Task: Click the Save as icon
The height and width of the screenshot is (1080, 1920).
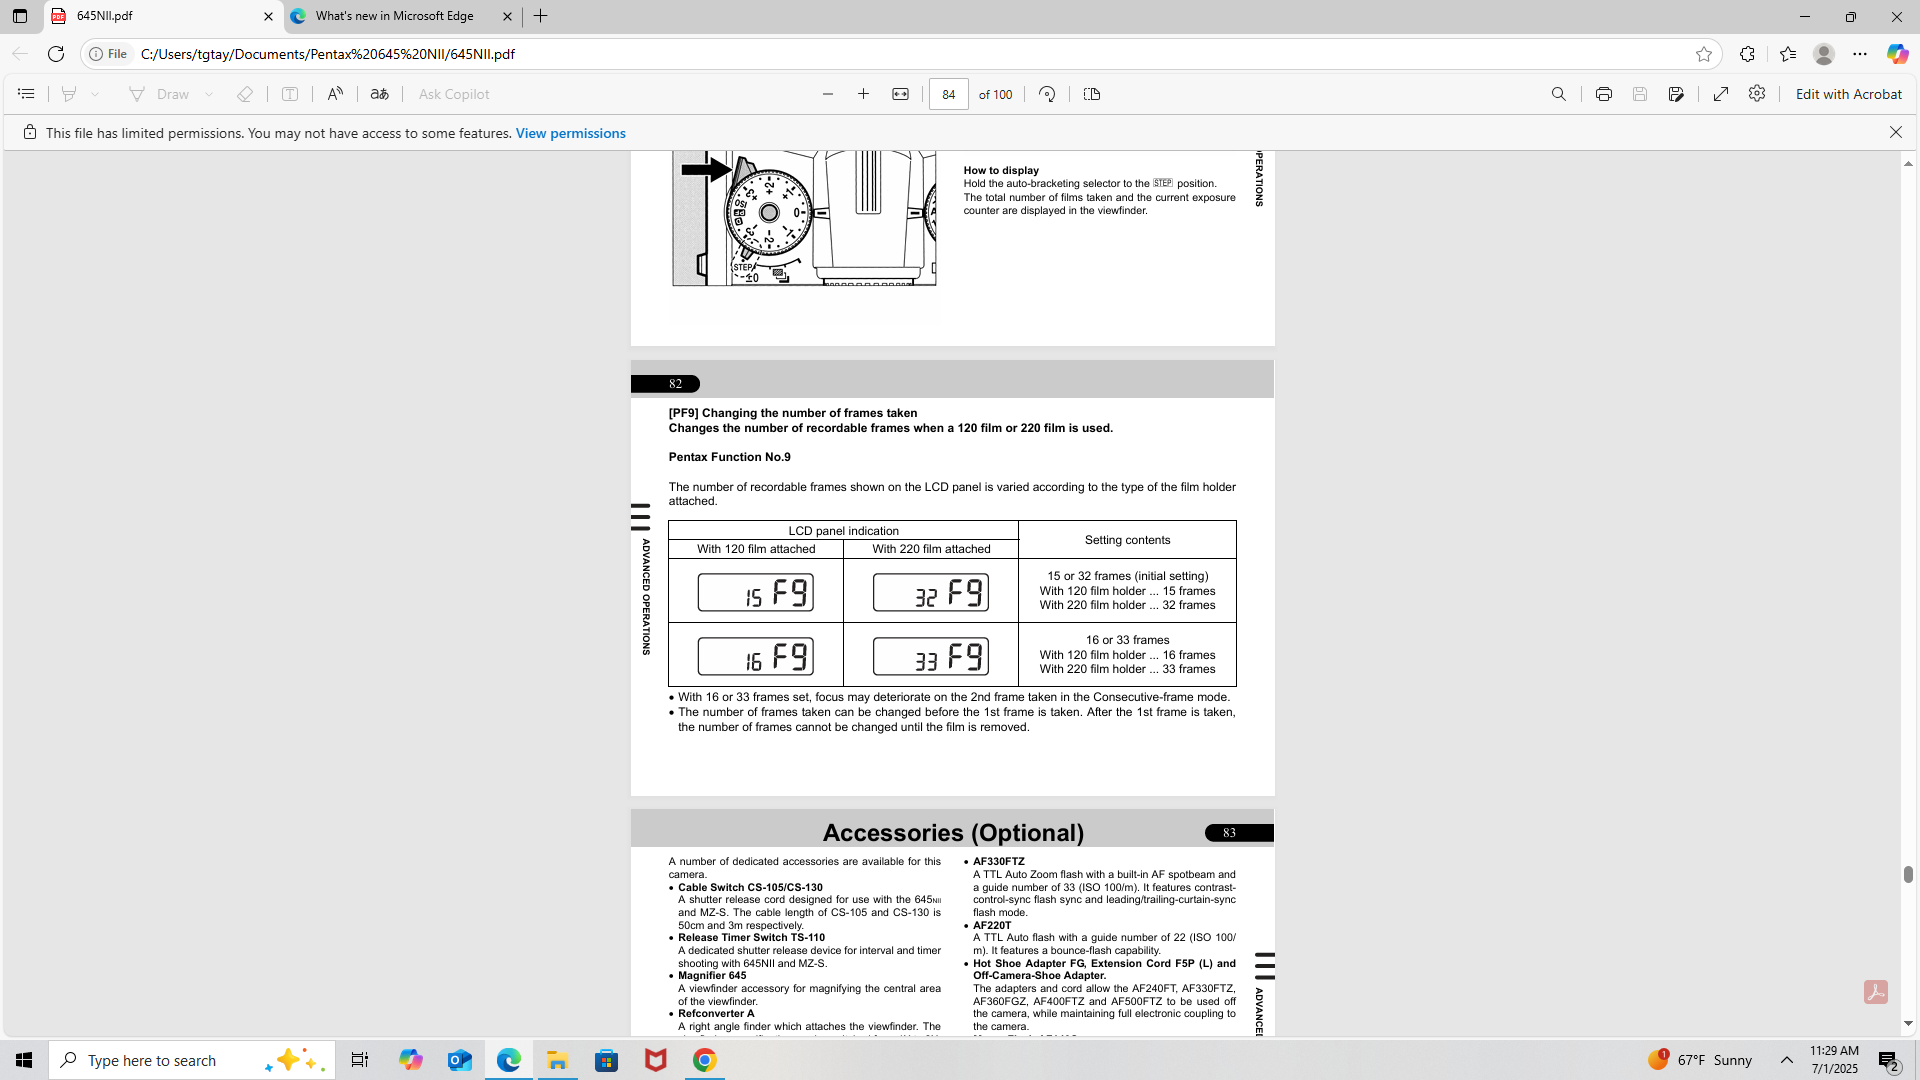Action: 1676,94
